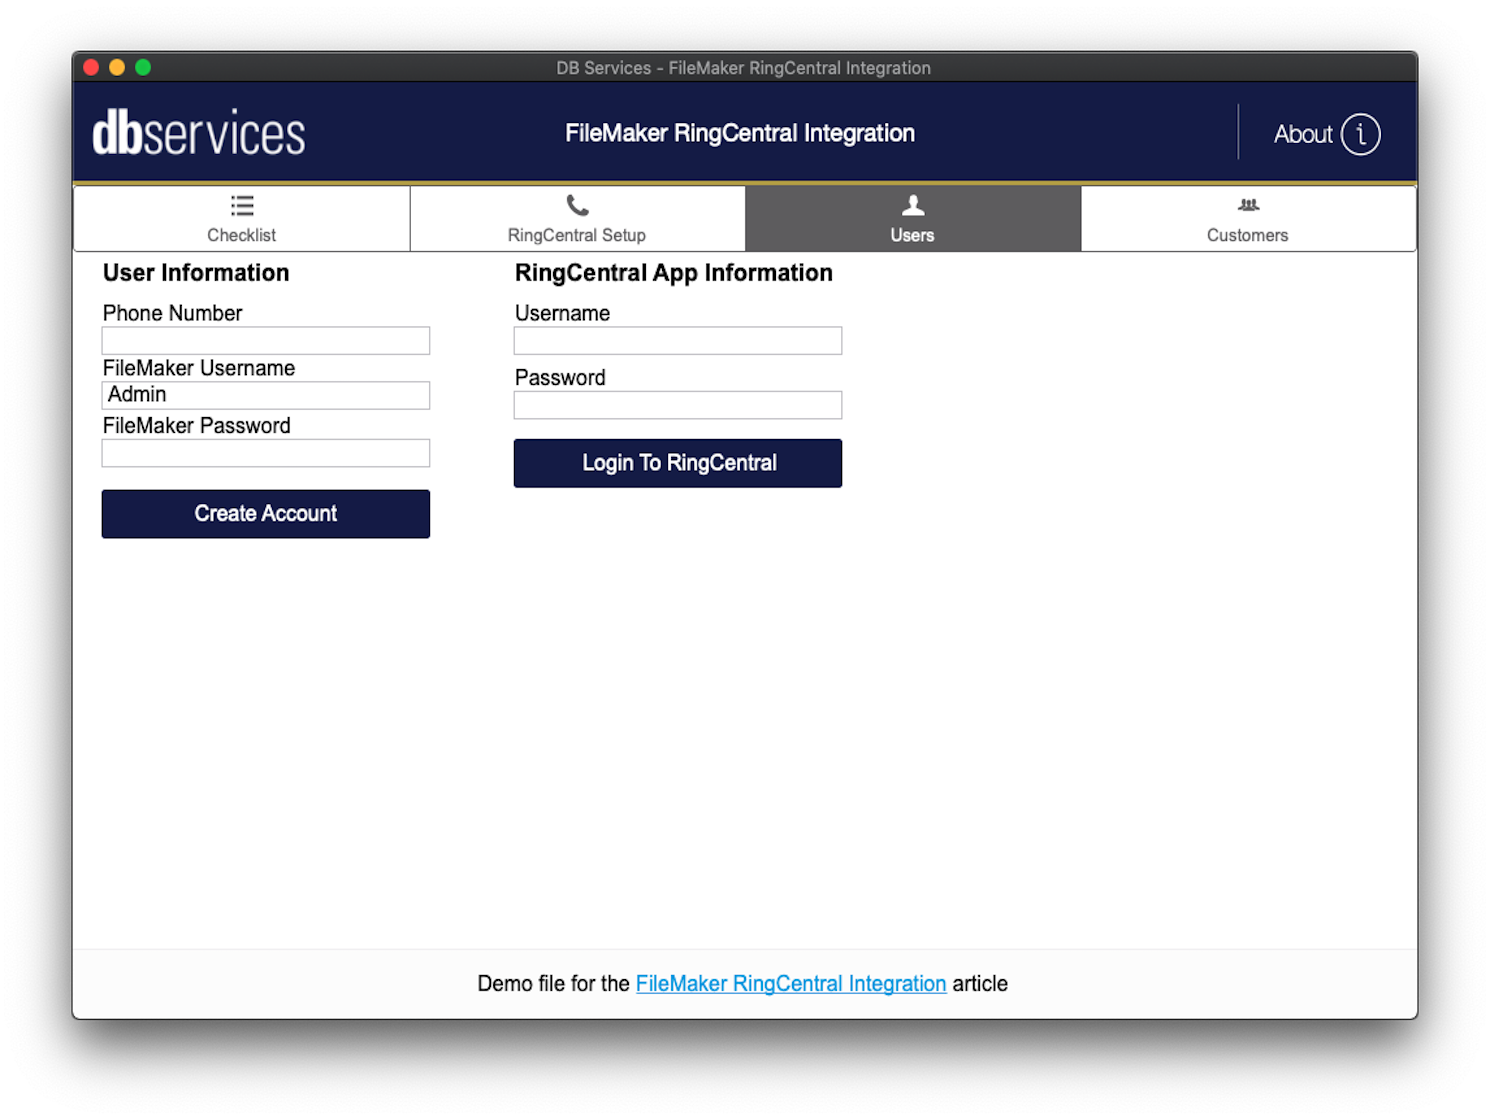Viewport: 1490px width, 1120px height.
Task: Close the window with the red button
Action: [91, 67]
